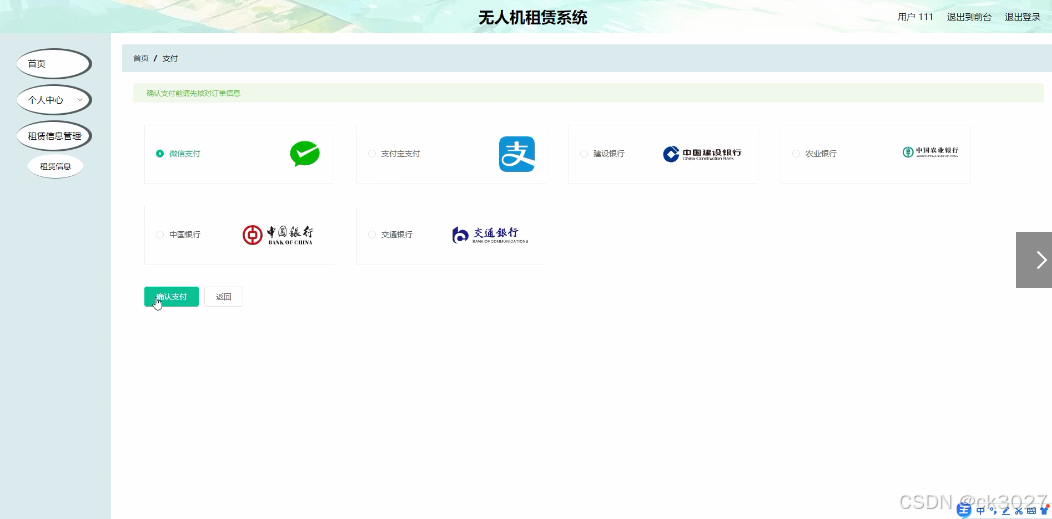Click the Agricultural Bank of China logo
Screen dimensions: 1052x519
tap(930, 152)
